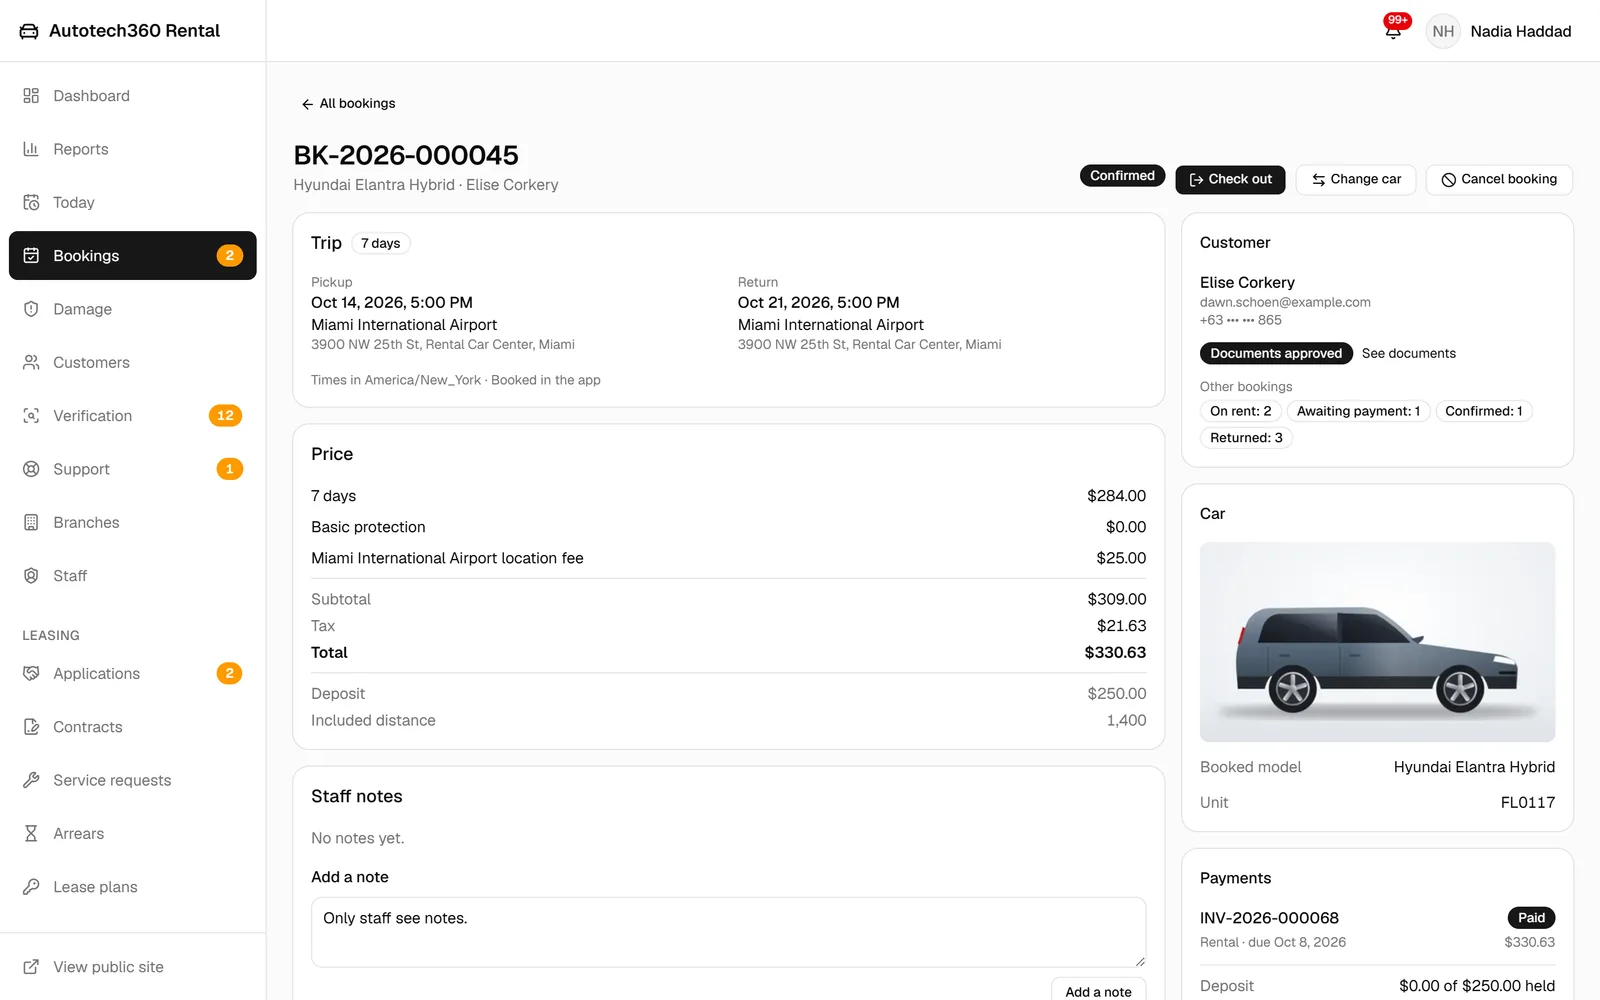Click the Dashboard grid icon
Screen dimensions: 1600x1000
(x=31, y=96)
